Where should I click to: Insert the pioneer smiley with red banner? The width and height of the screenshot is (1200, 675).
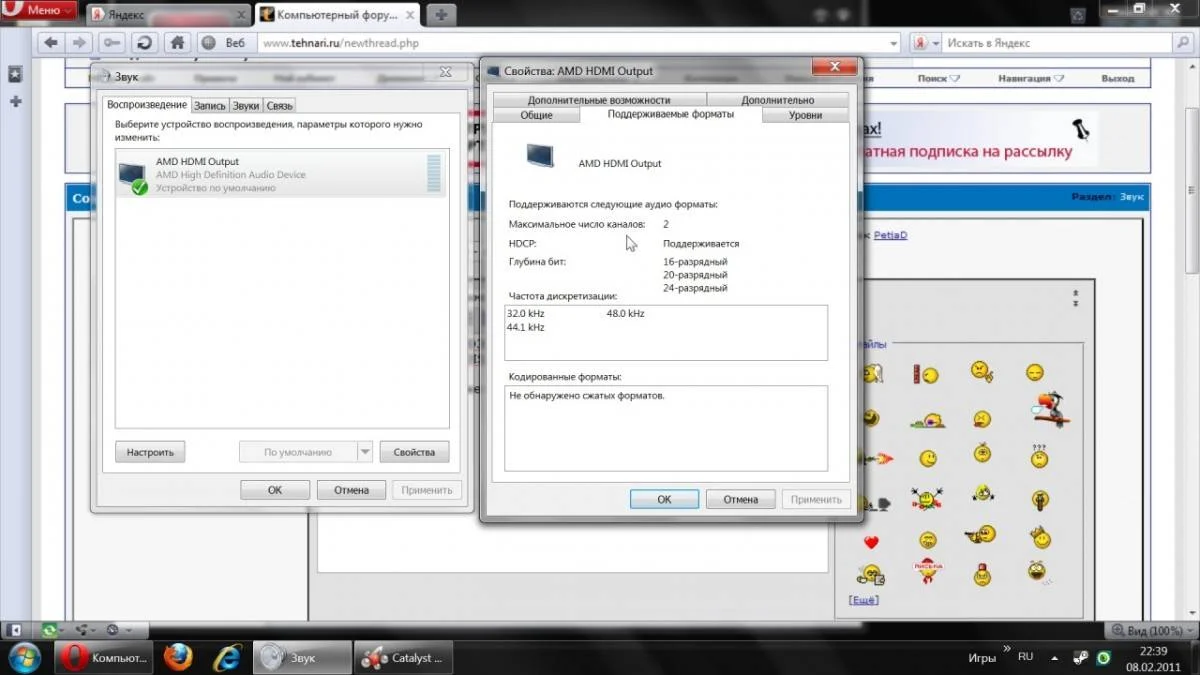(927, 571)
